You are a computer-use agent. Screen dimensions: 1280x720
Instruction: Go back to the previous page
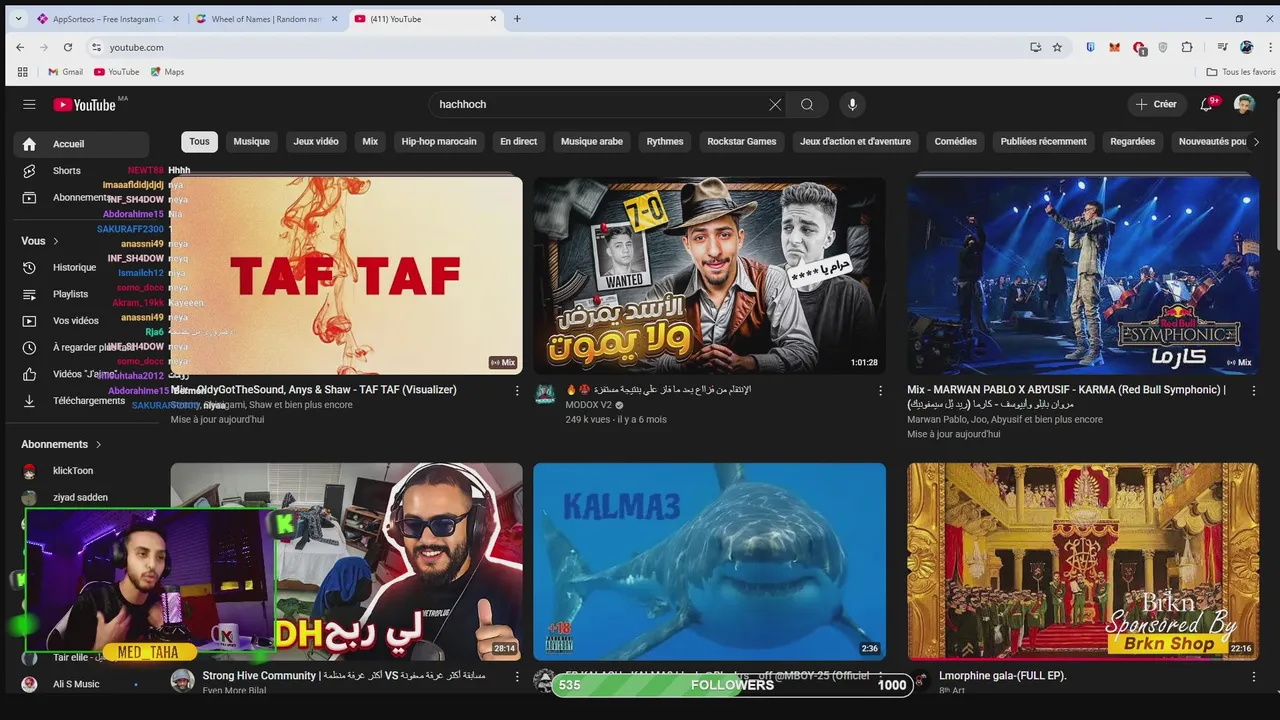coord(20,47)
